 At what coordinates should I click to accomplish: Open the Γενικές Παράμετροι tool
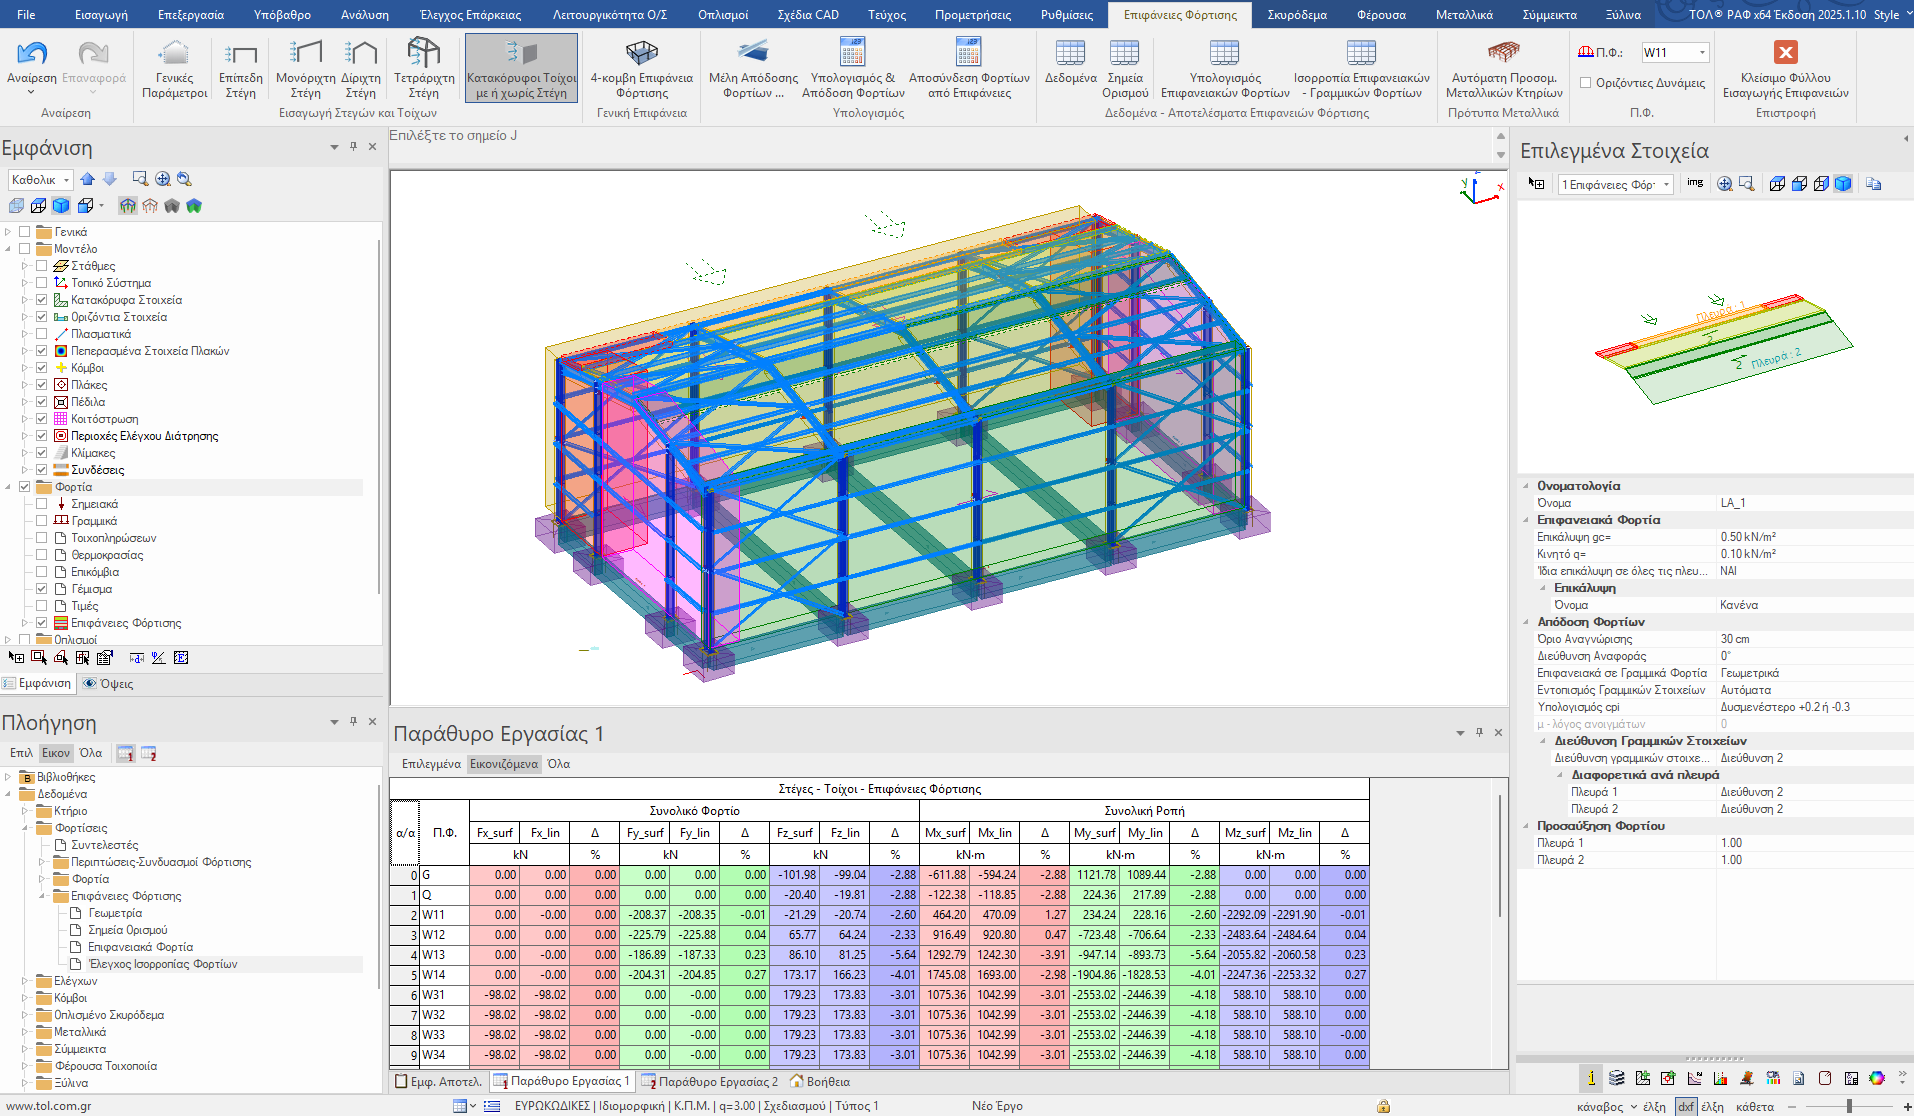(174, 53)
